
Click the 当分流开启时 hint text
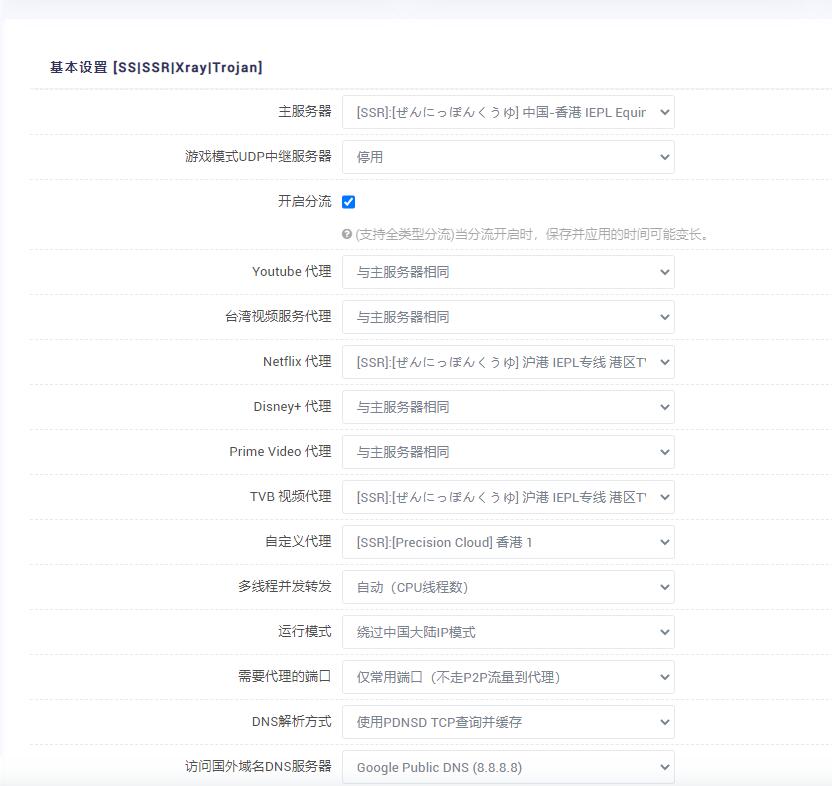point(533,234)
